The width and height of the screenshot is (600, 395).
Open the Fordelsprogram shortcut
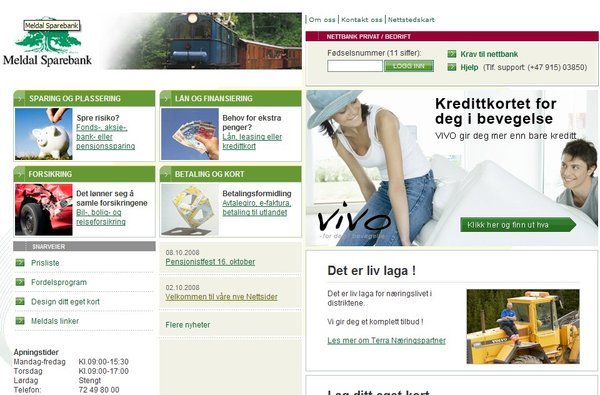(59, 282)
